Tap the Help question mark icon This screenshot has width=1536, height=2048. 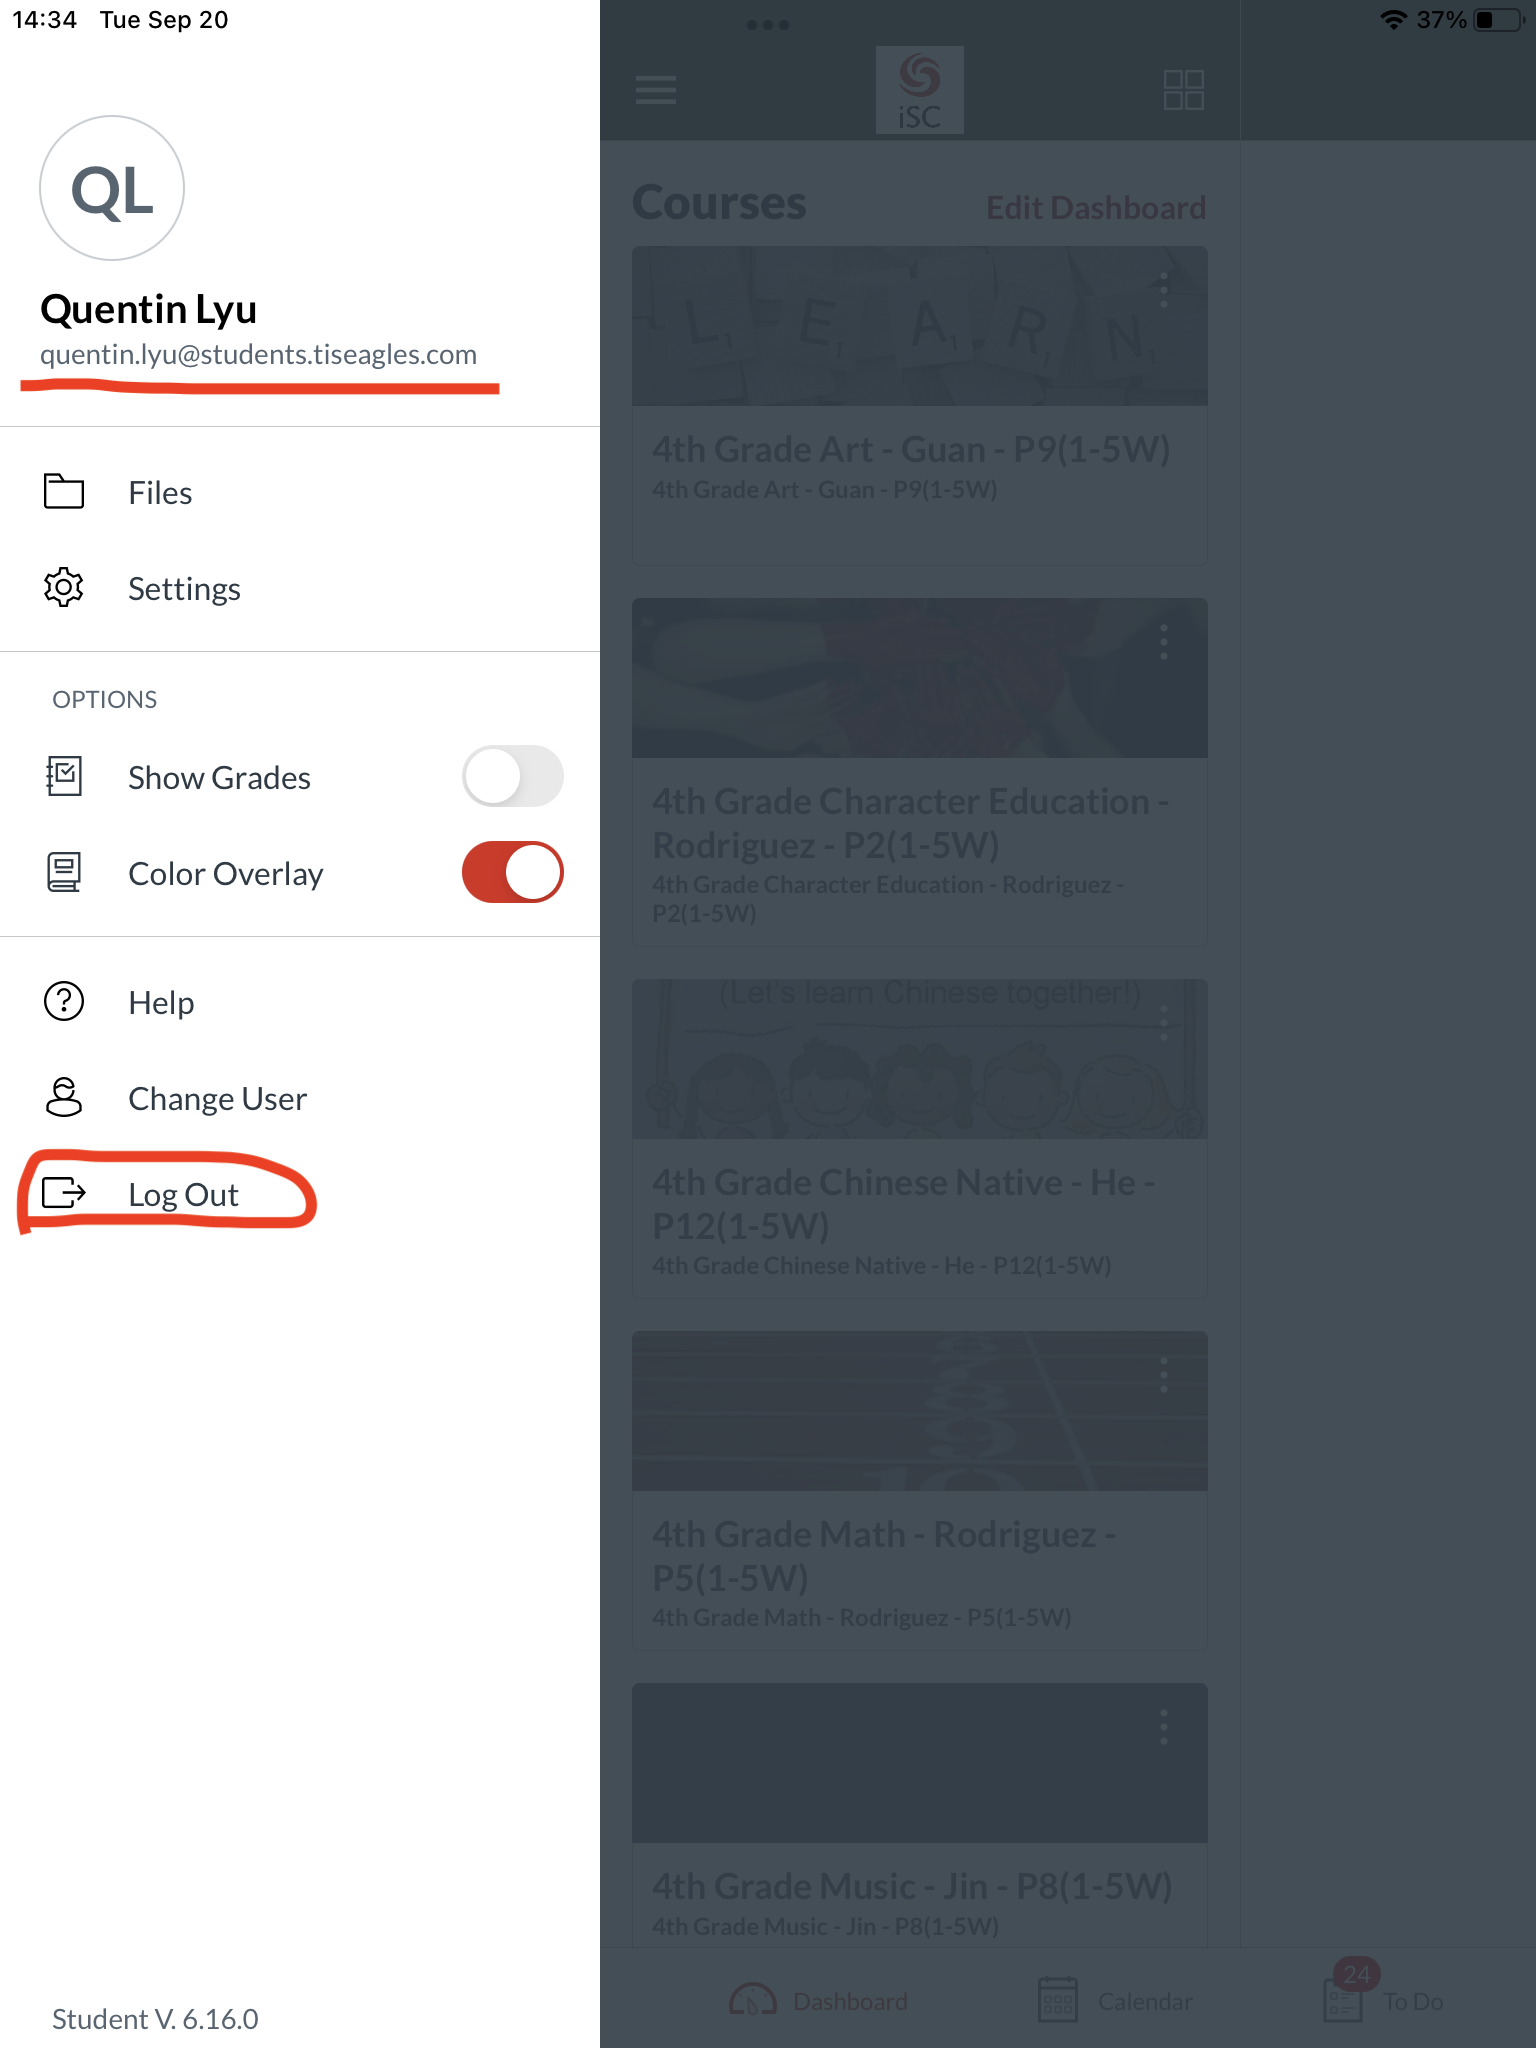pos(64,1001)
